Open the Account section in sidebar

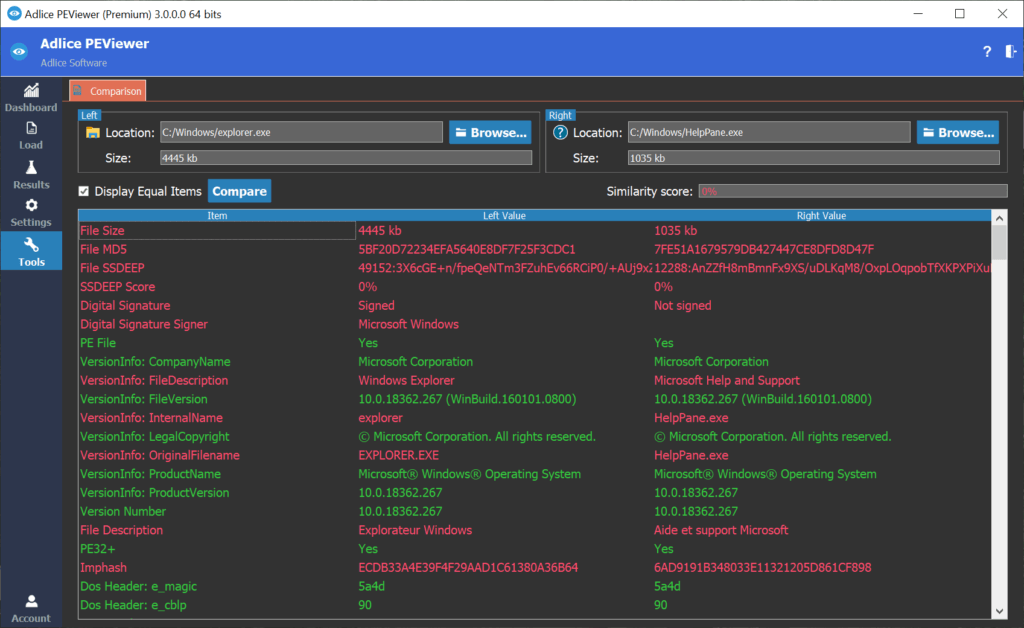[x=30, y=608]
